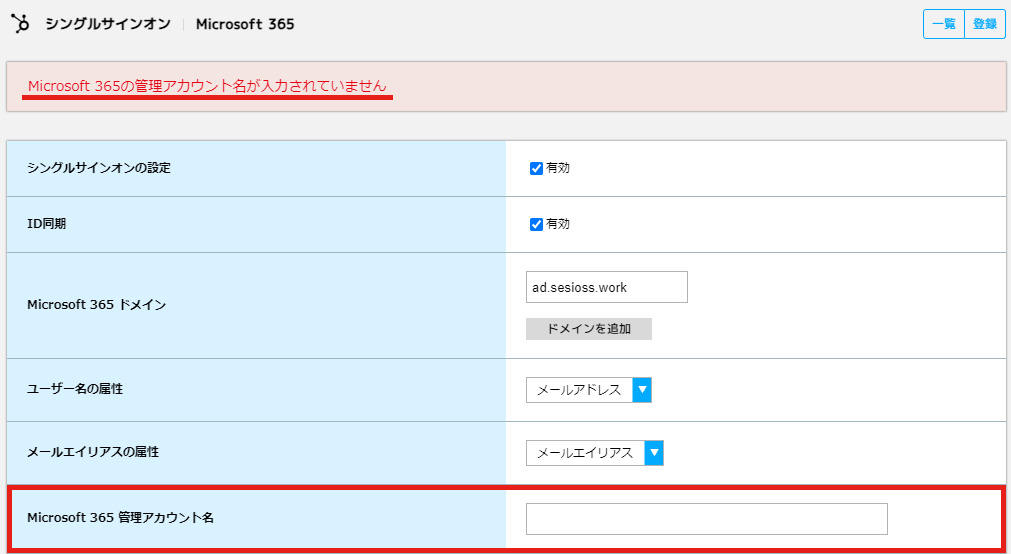This screenshot has height=554, width=1011.
Task: Open the ユーザー名の属性 dropdown
Action: tap(589, 390)
